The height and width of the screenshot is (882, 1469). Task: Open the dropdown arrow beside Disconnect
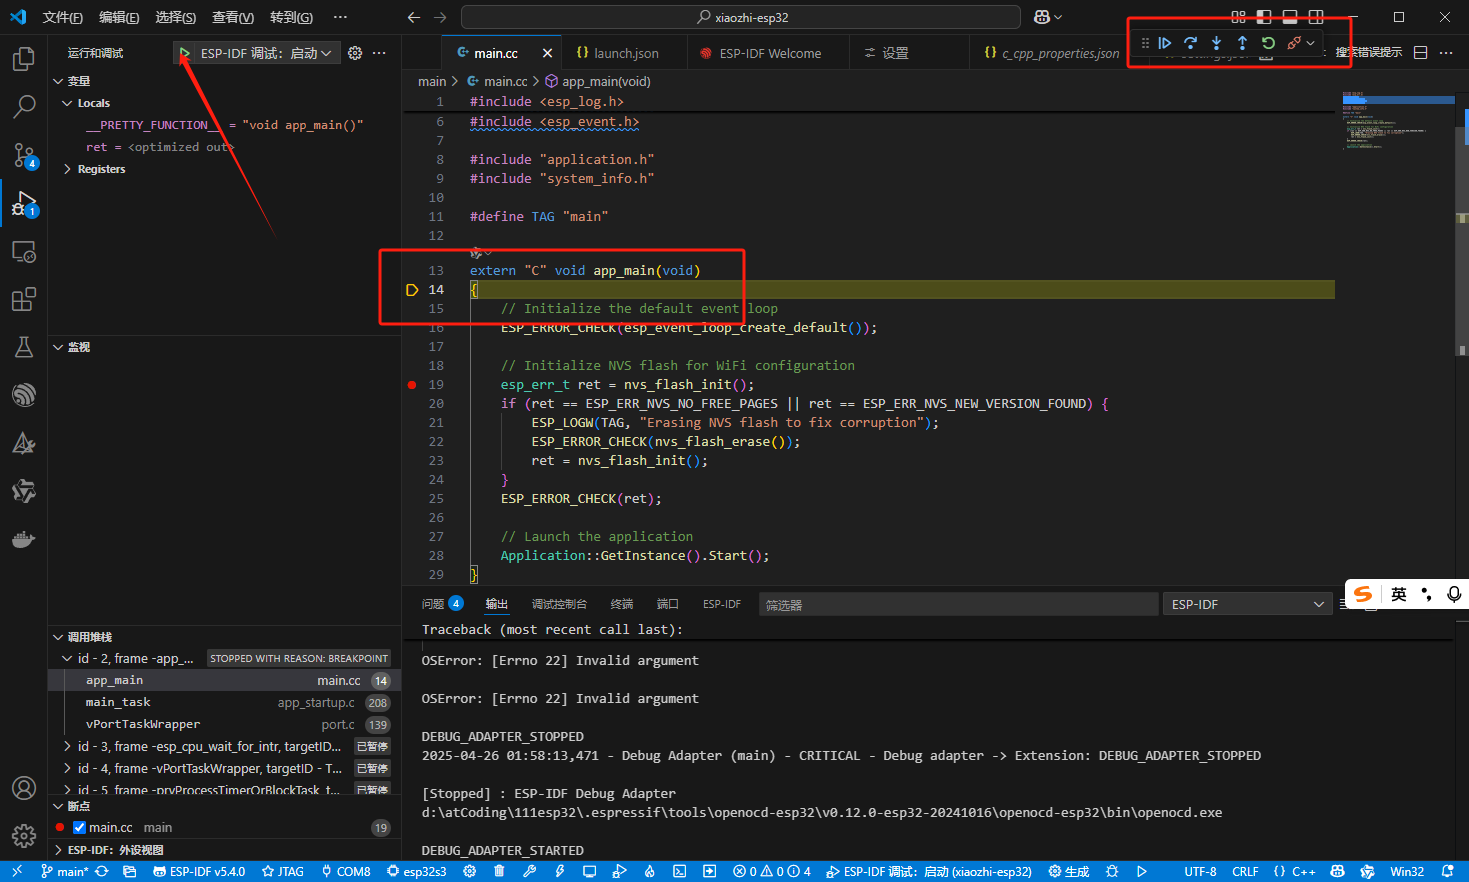pos(1311,43)
